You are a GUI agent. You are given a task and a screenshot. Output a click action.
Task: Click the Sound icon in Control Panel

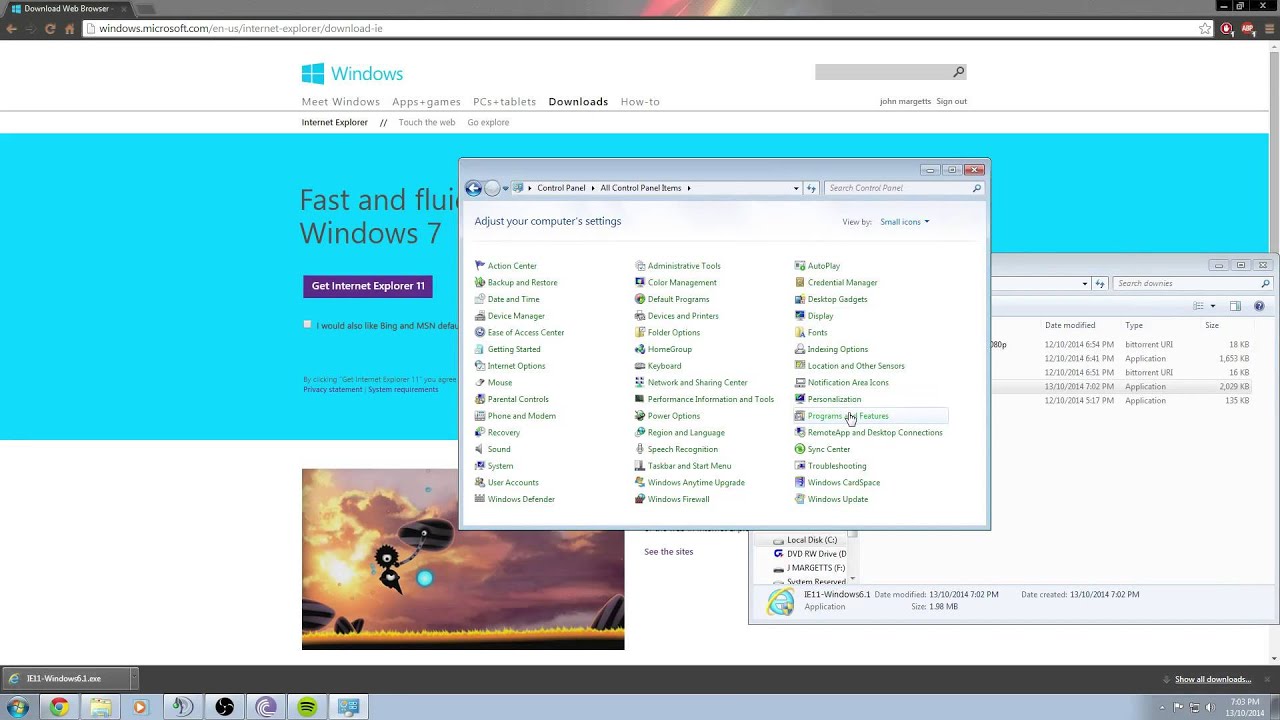coord(480,449)
